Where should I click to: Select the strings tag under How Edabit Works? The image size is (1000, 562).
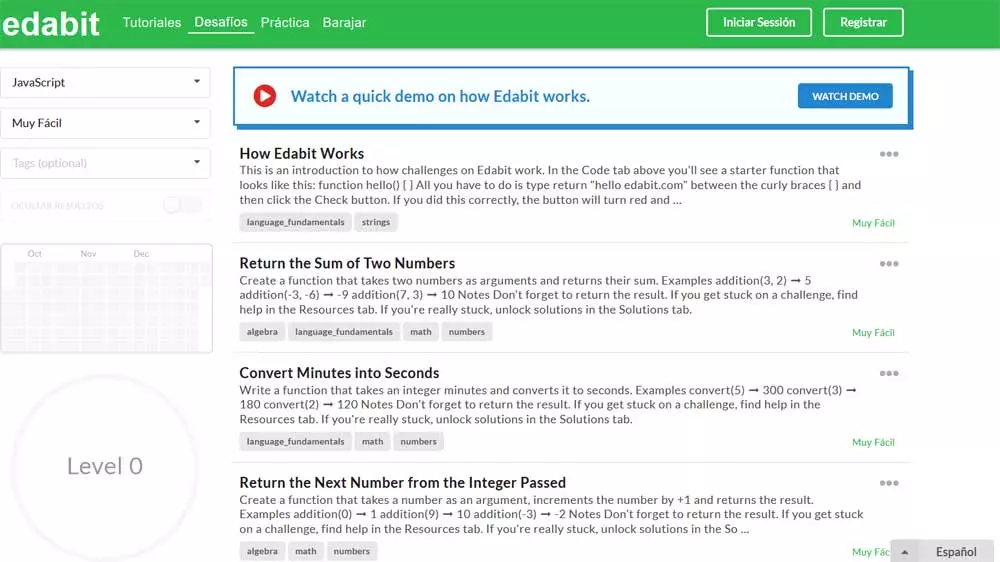(x=376, y=222)
